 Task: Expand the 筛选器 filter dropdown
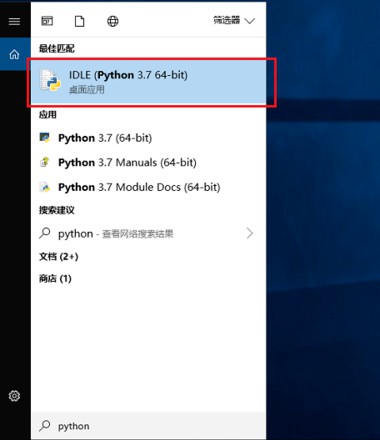pos(234,21)
